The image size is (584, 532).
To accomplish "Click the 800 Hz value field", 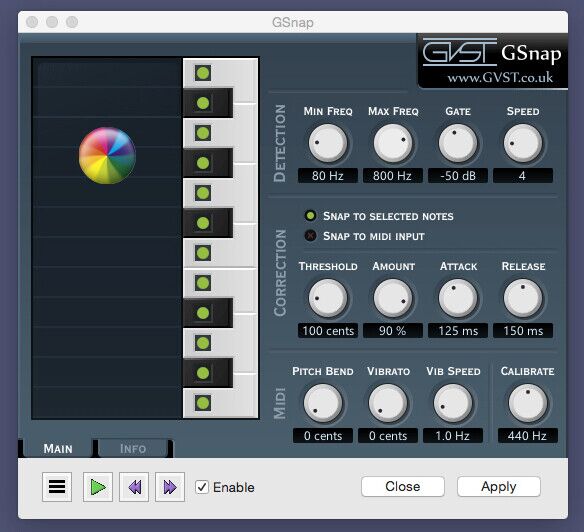I will [x=393, y=175].
